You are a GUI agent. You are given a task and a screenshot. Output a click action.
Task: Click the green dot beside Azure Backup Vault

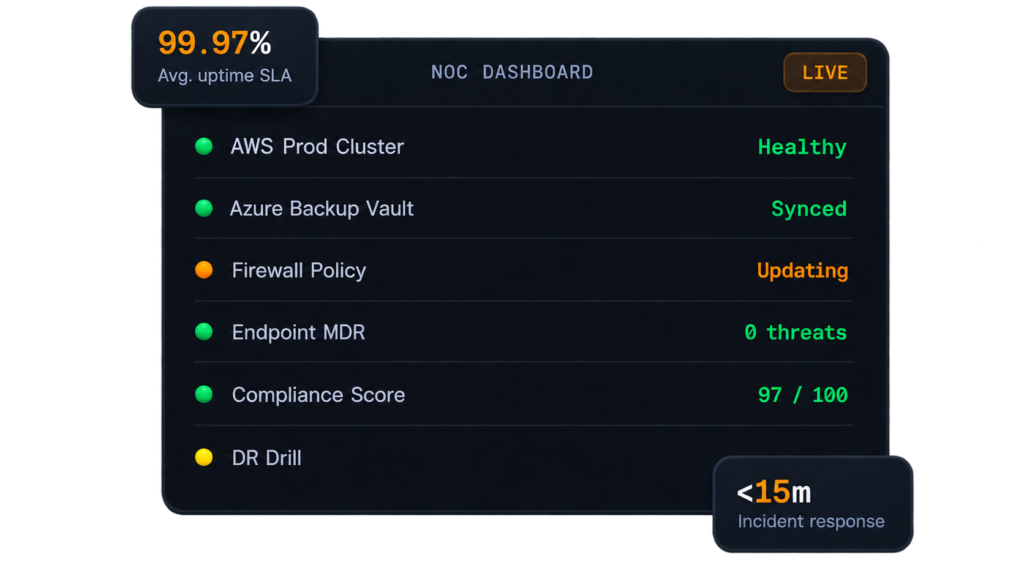point(204,208)
